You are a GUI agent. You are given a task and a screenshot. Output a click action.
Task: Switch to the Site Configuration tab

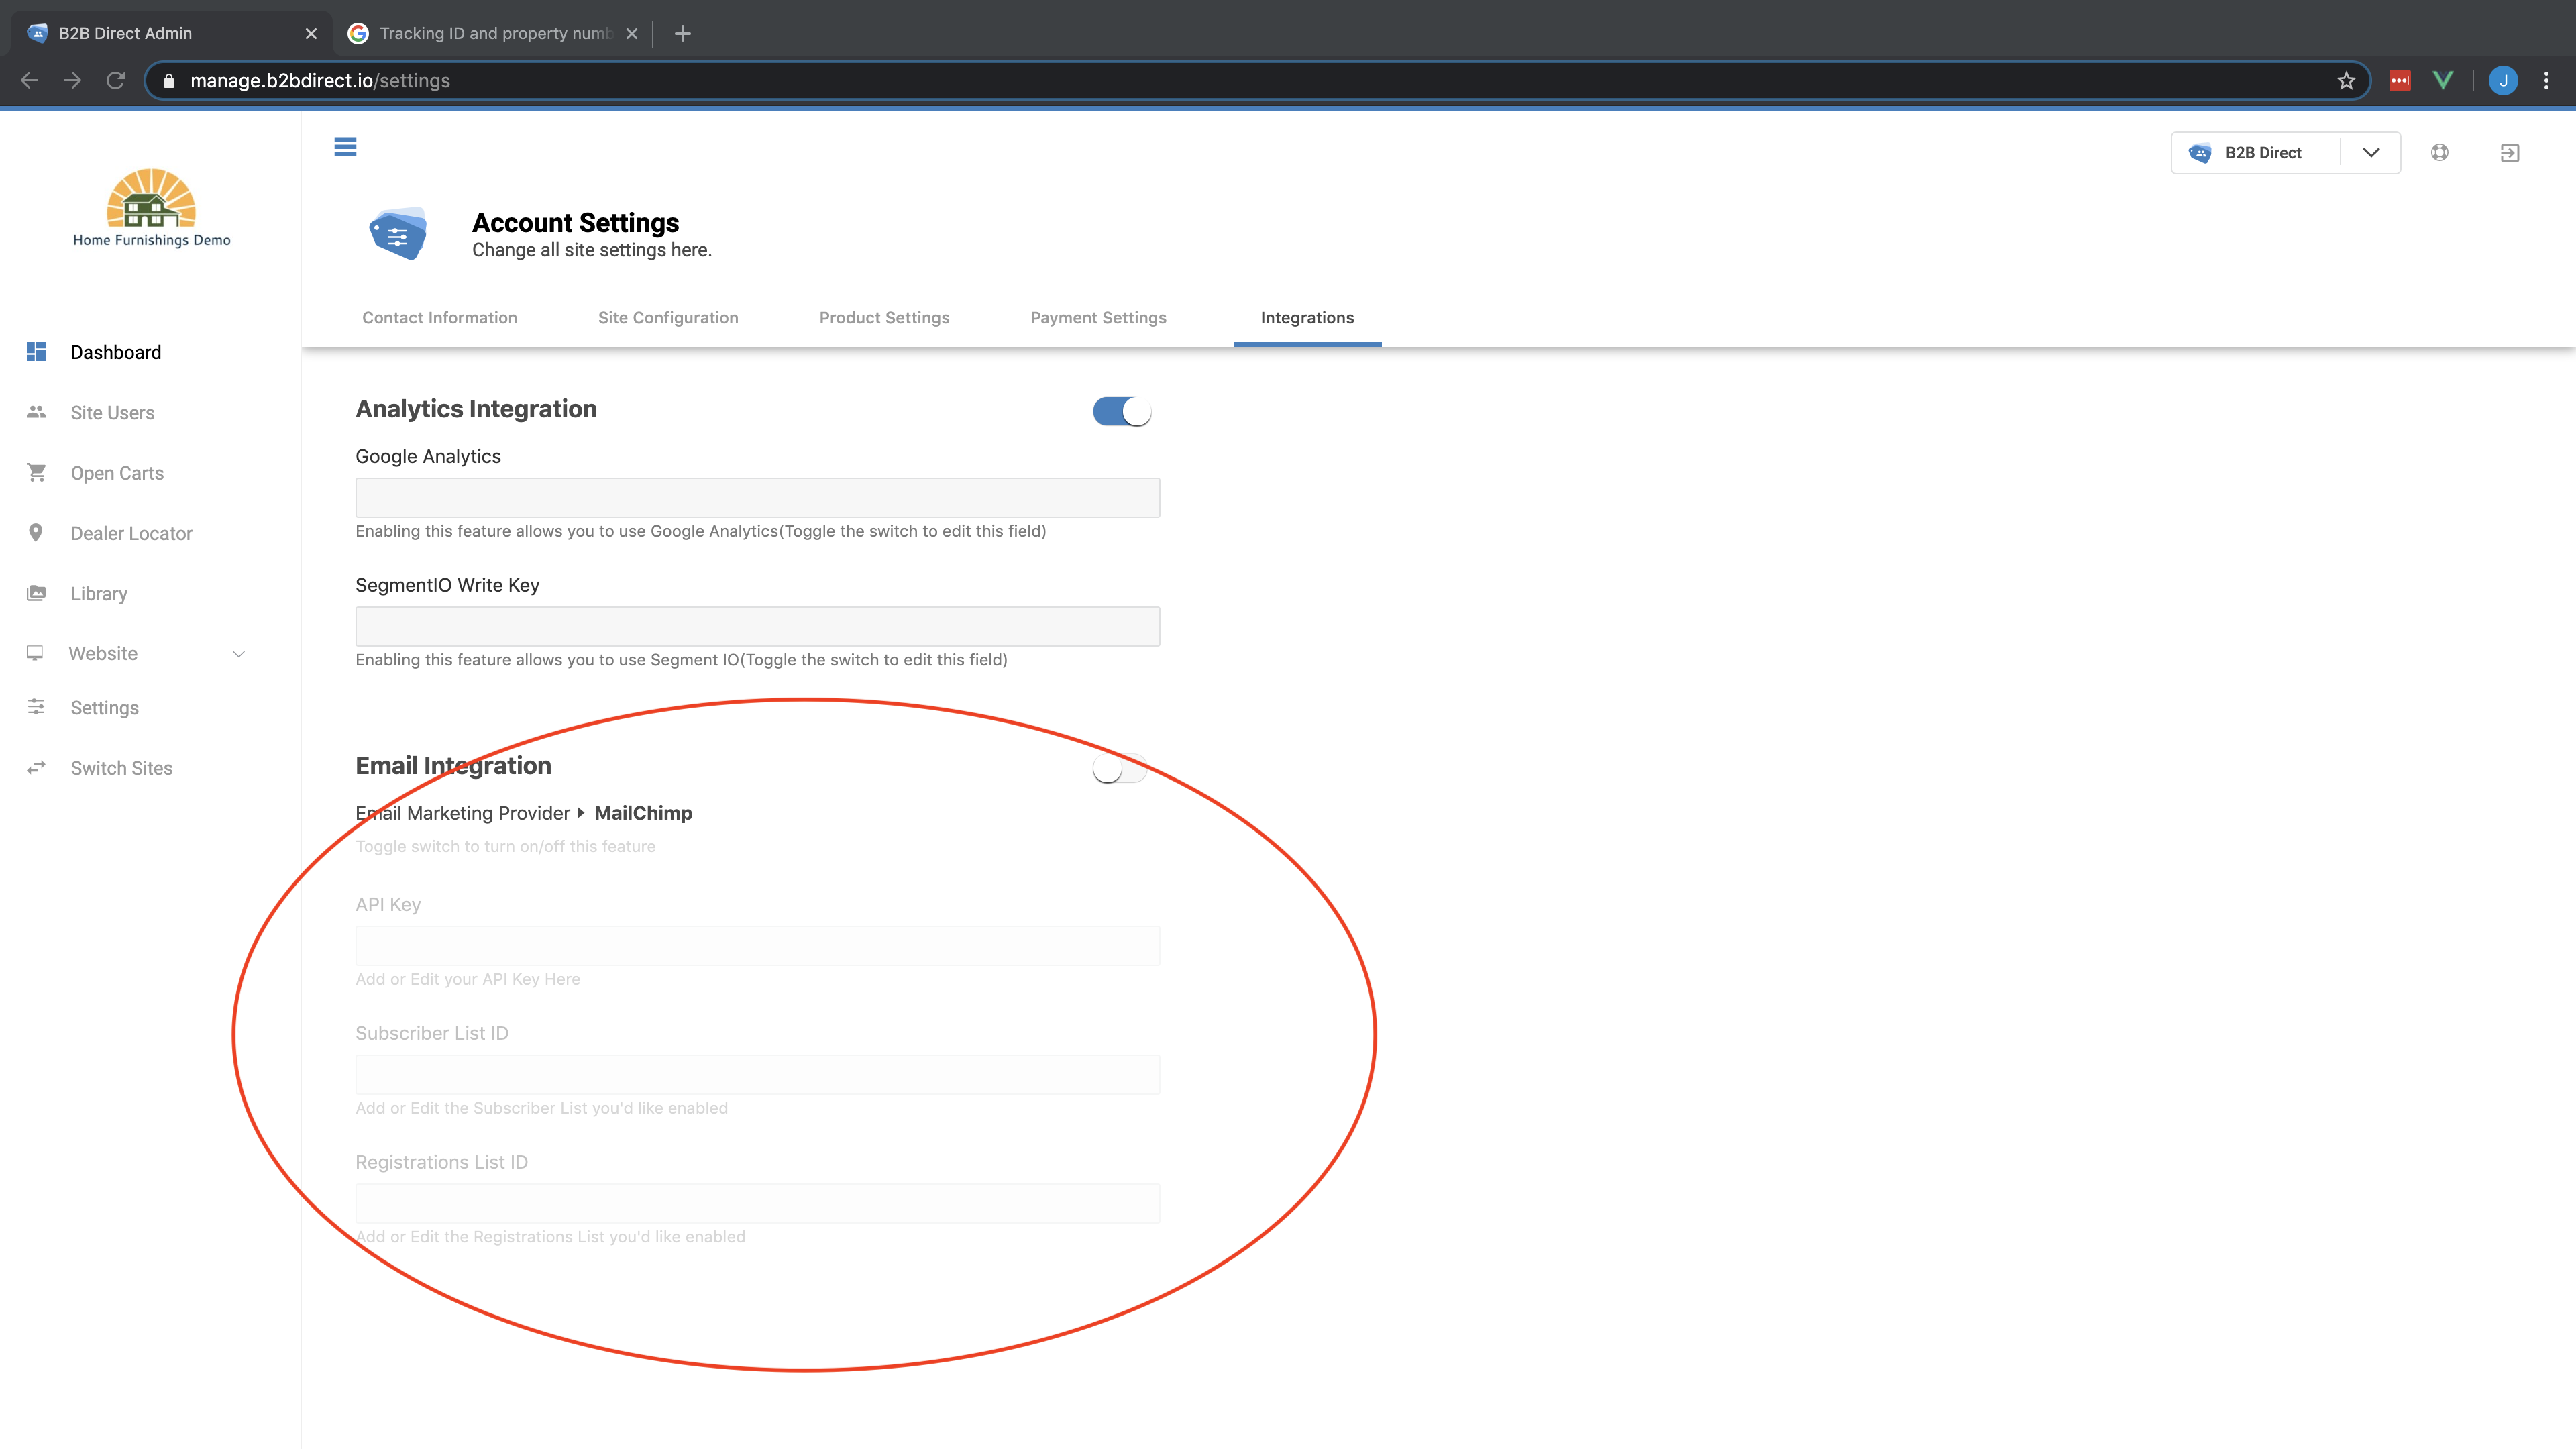point(668,318)
